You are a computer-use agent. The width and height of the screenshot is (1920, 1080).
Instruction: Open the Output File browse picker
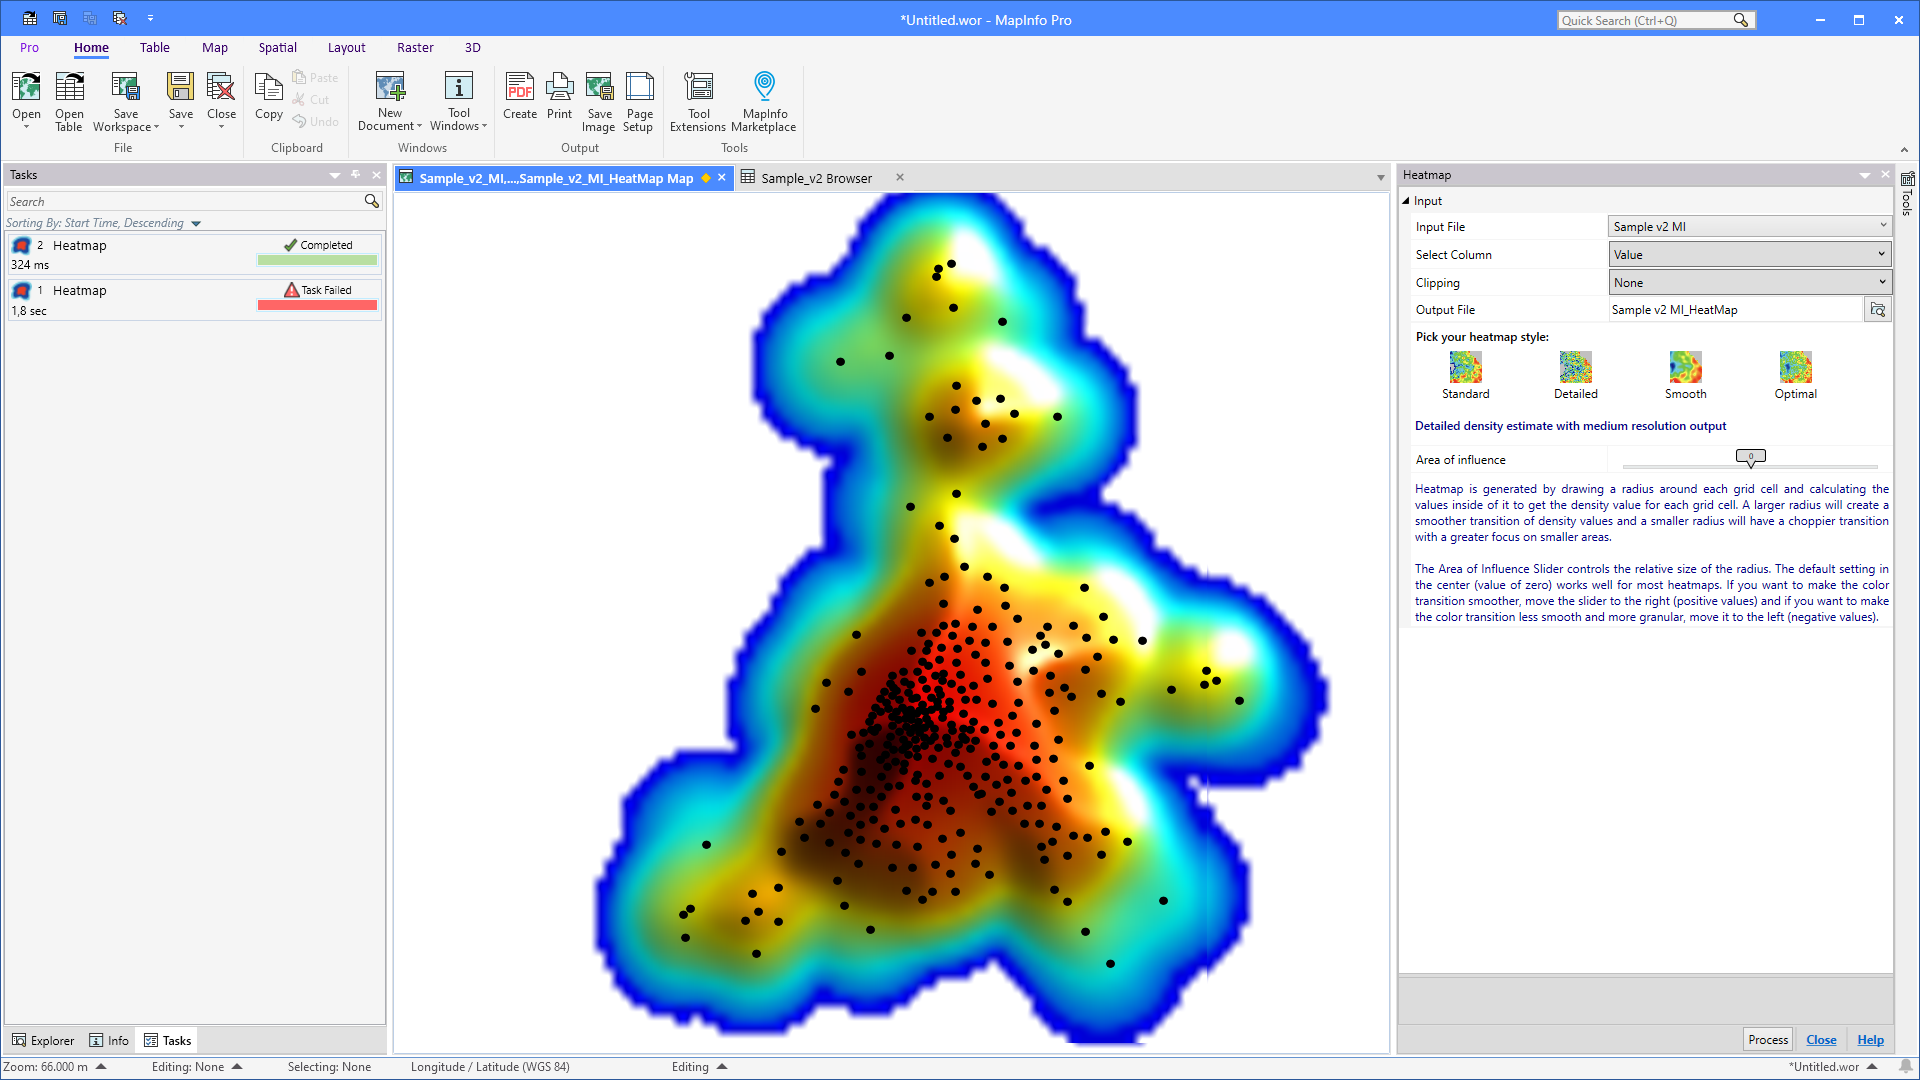click(x=1878, y=309)
